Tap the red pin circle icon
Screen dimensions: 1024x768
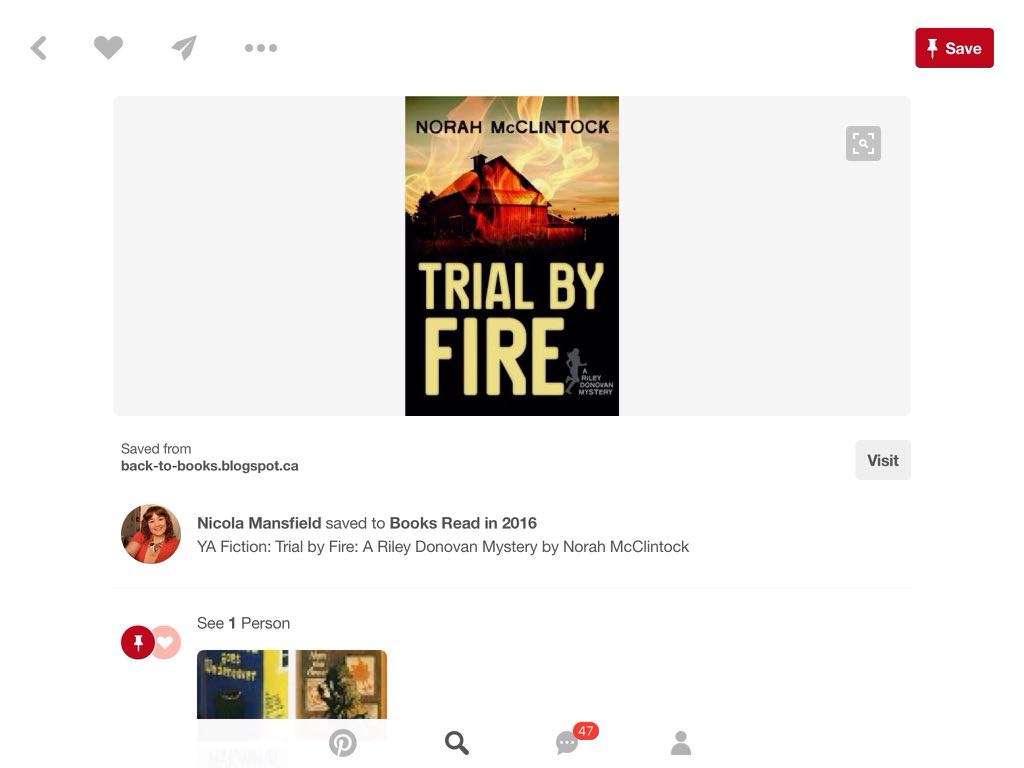tap(138, 643)
